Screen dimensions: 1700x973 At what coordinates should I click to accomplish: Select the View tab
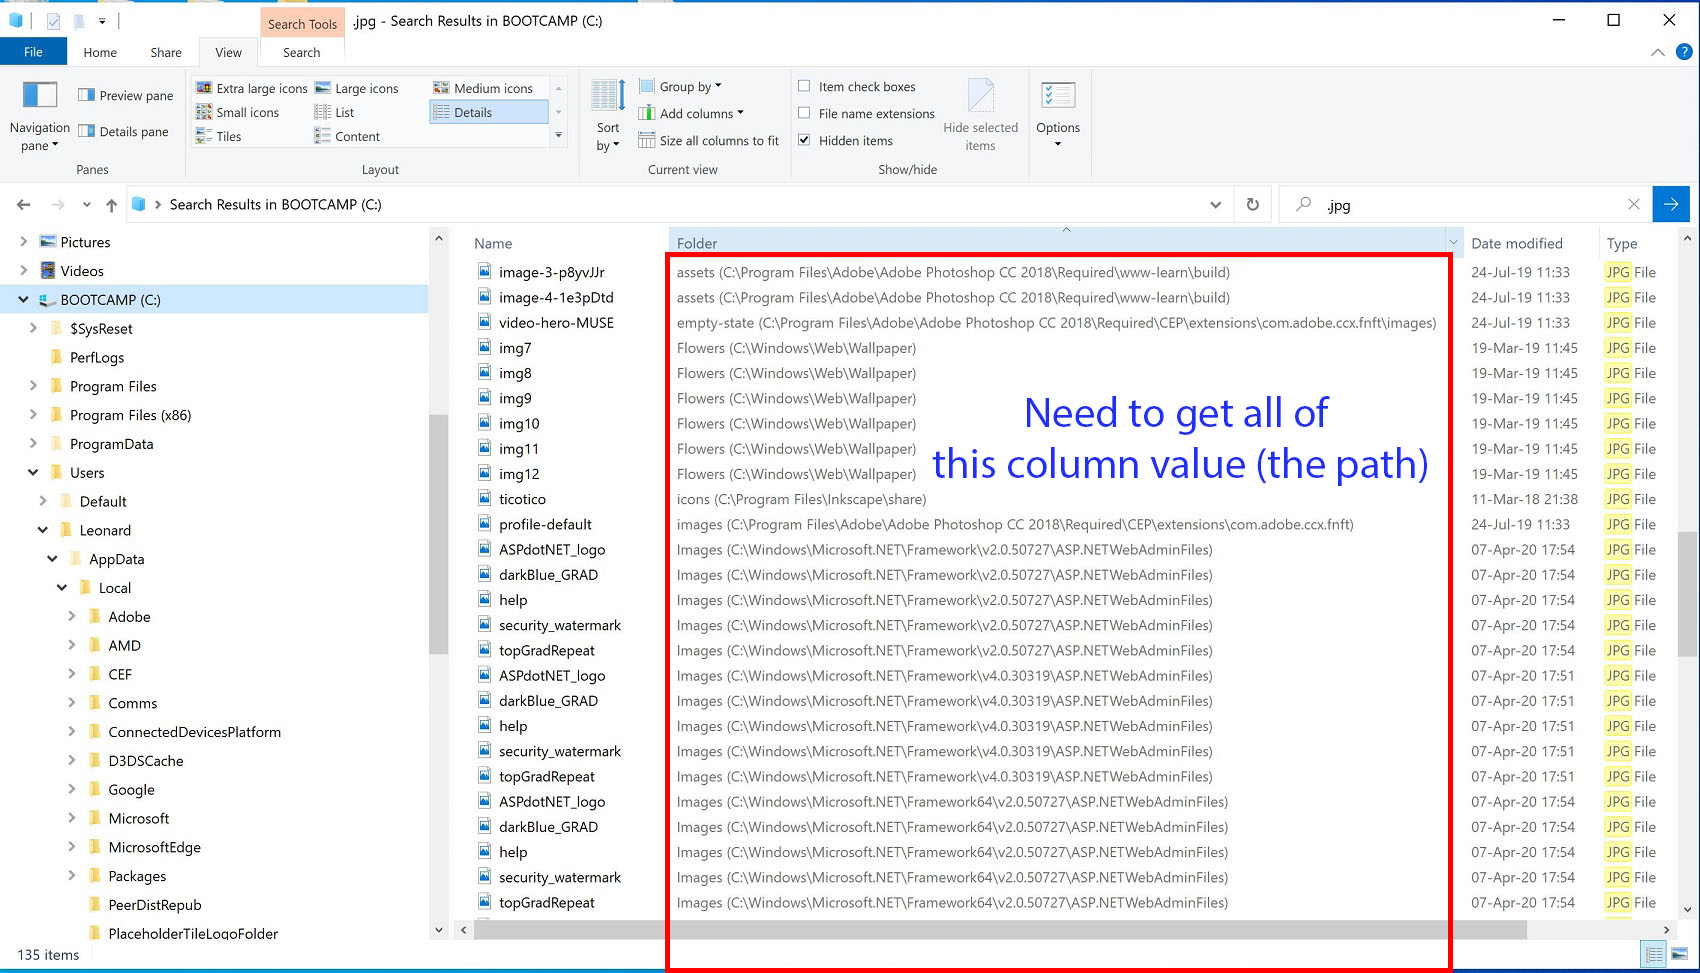coord(228,52)
